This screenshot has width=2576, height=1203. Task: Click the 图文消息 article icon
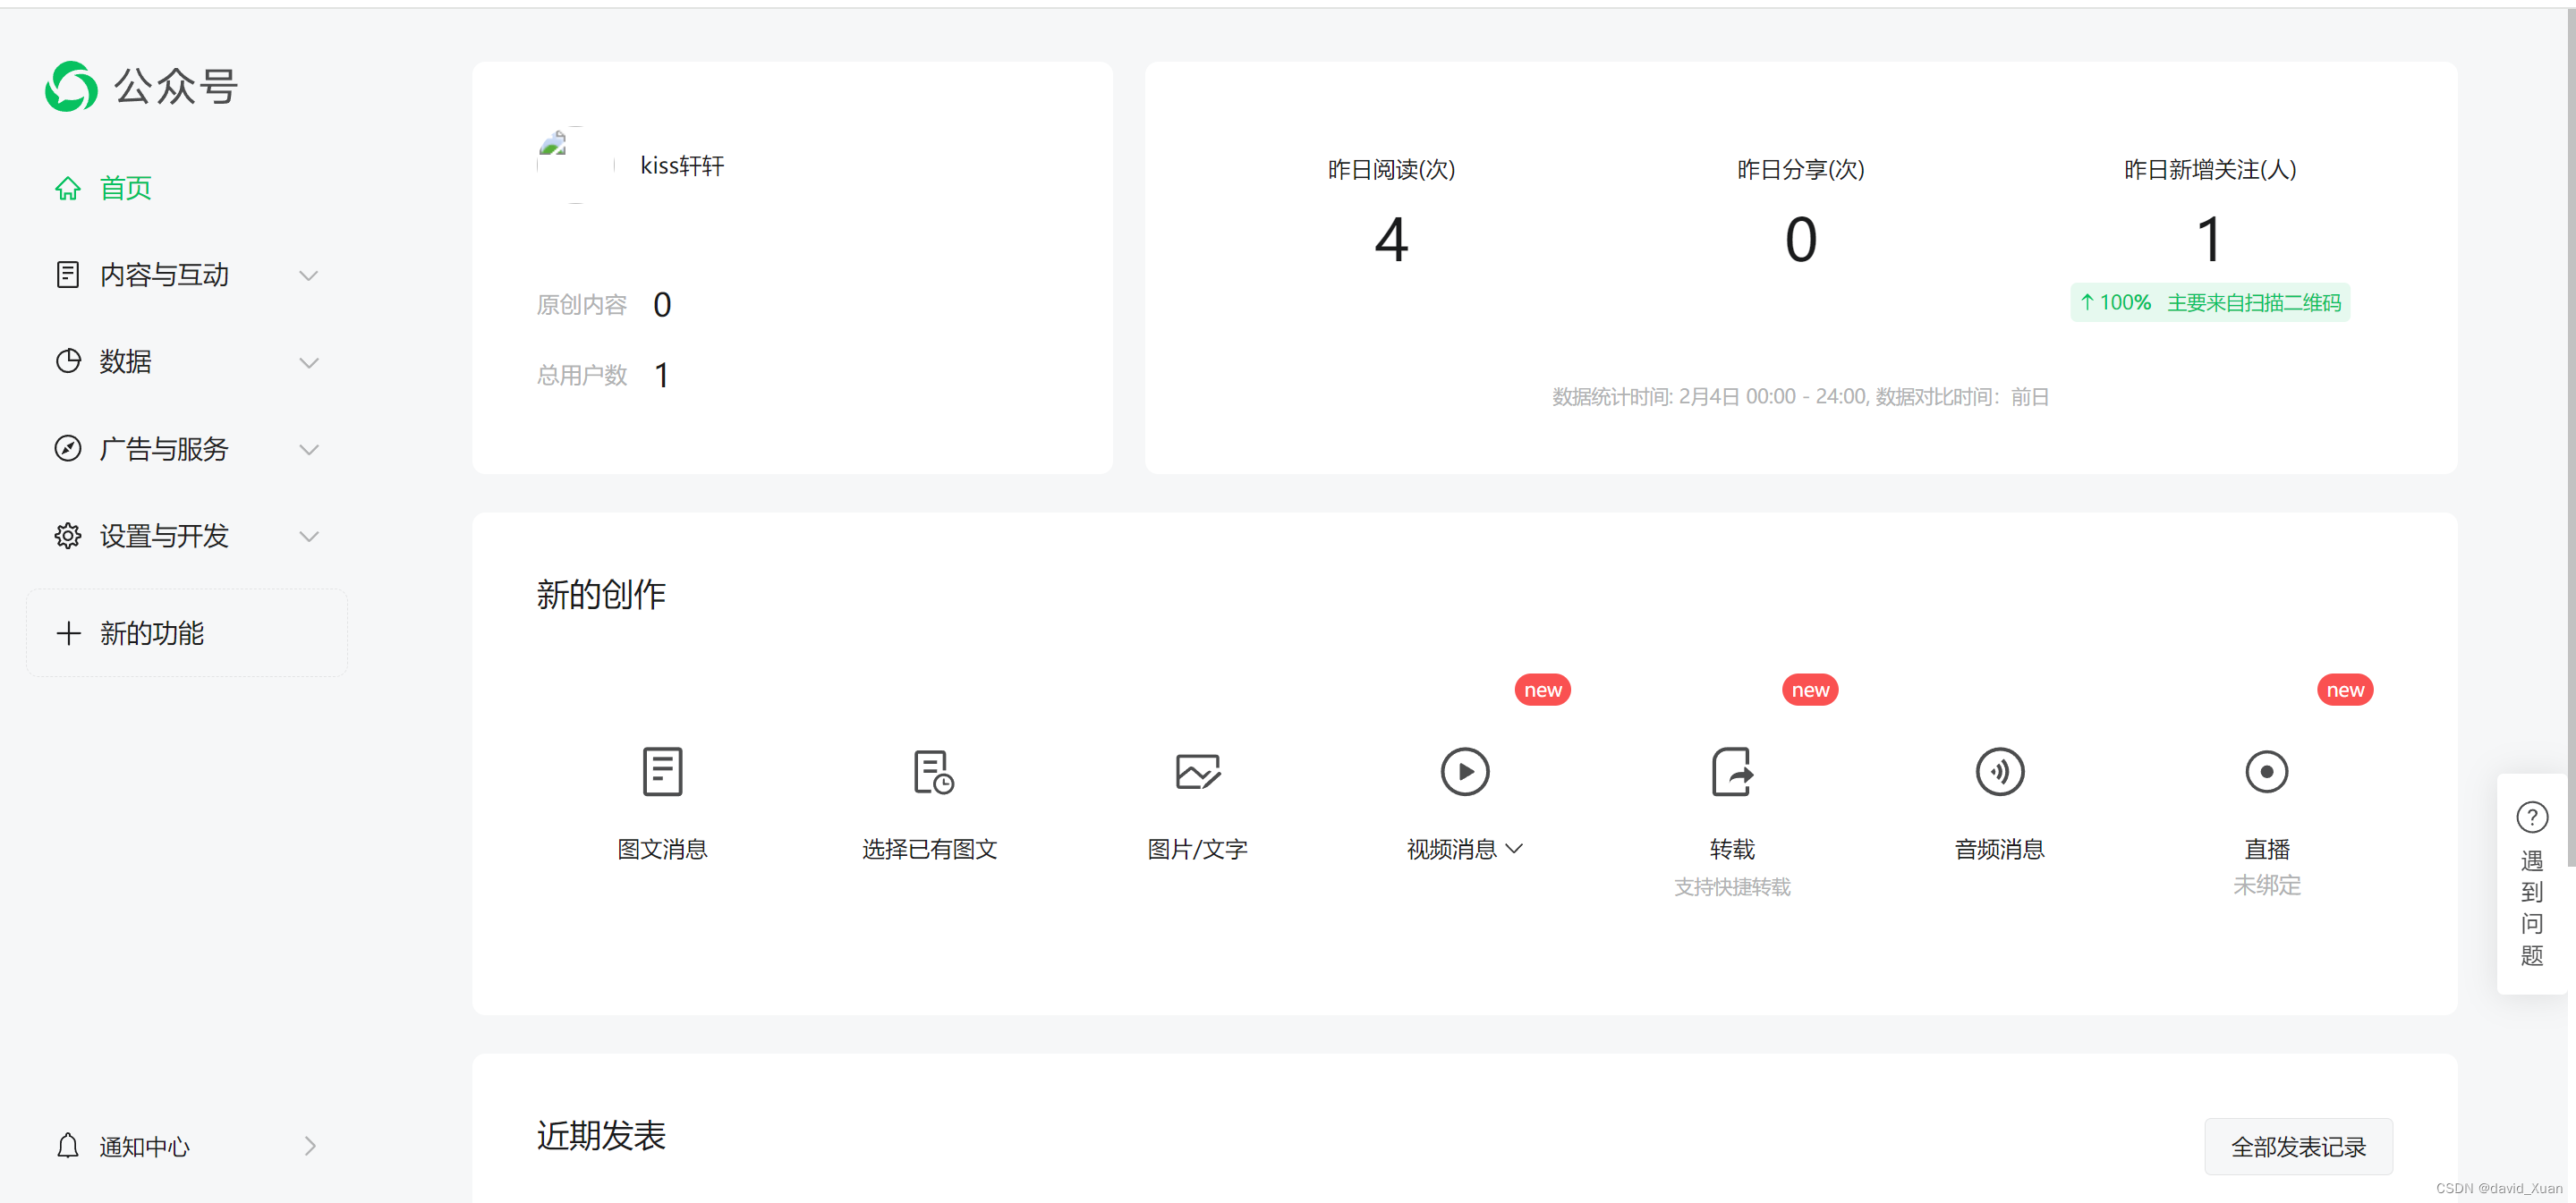pos(662,771)
